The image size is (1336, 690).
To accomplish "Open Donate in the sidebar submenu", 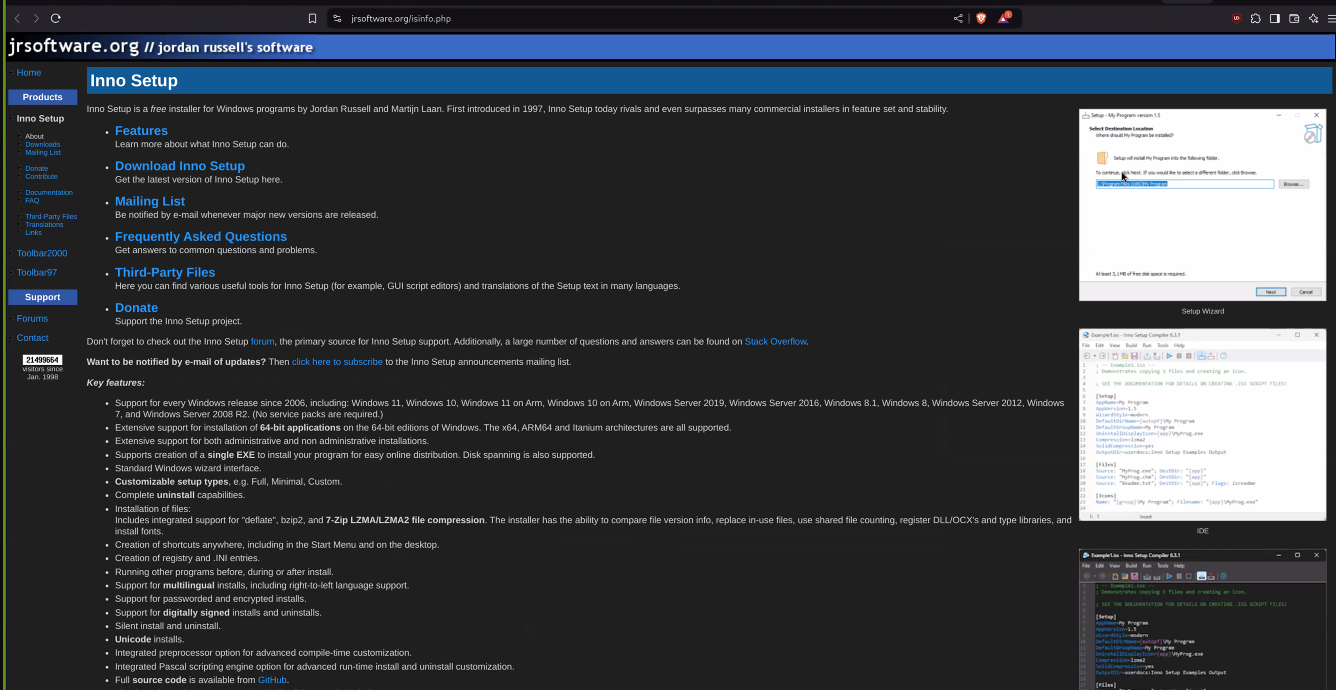I will pyautogui.click(x=37, y=169).
